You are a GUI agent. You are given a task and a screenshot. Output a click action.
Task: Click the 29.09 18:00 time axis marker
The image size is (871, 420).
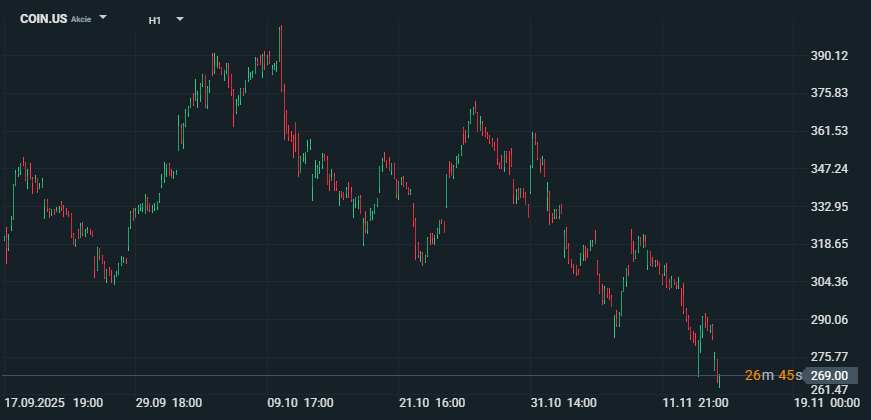click(x=169, y=403)
